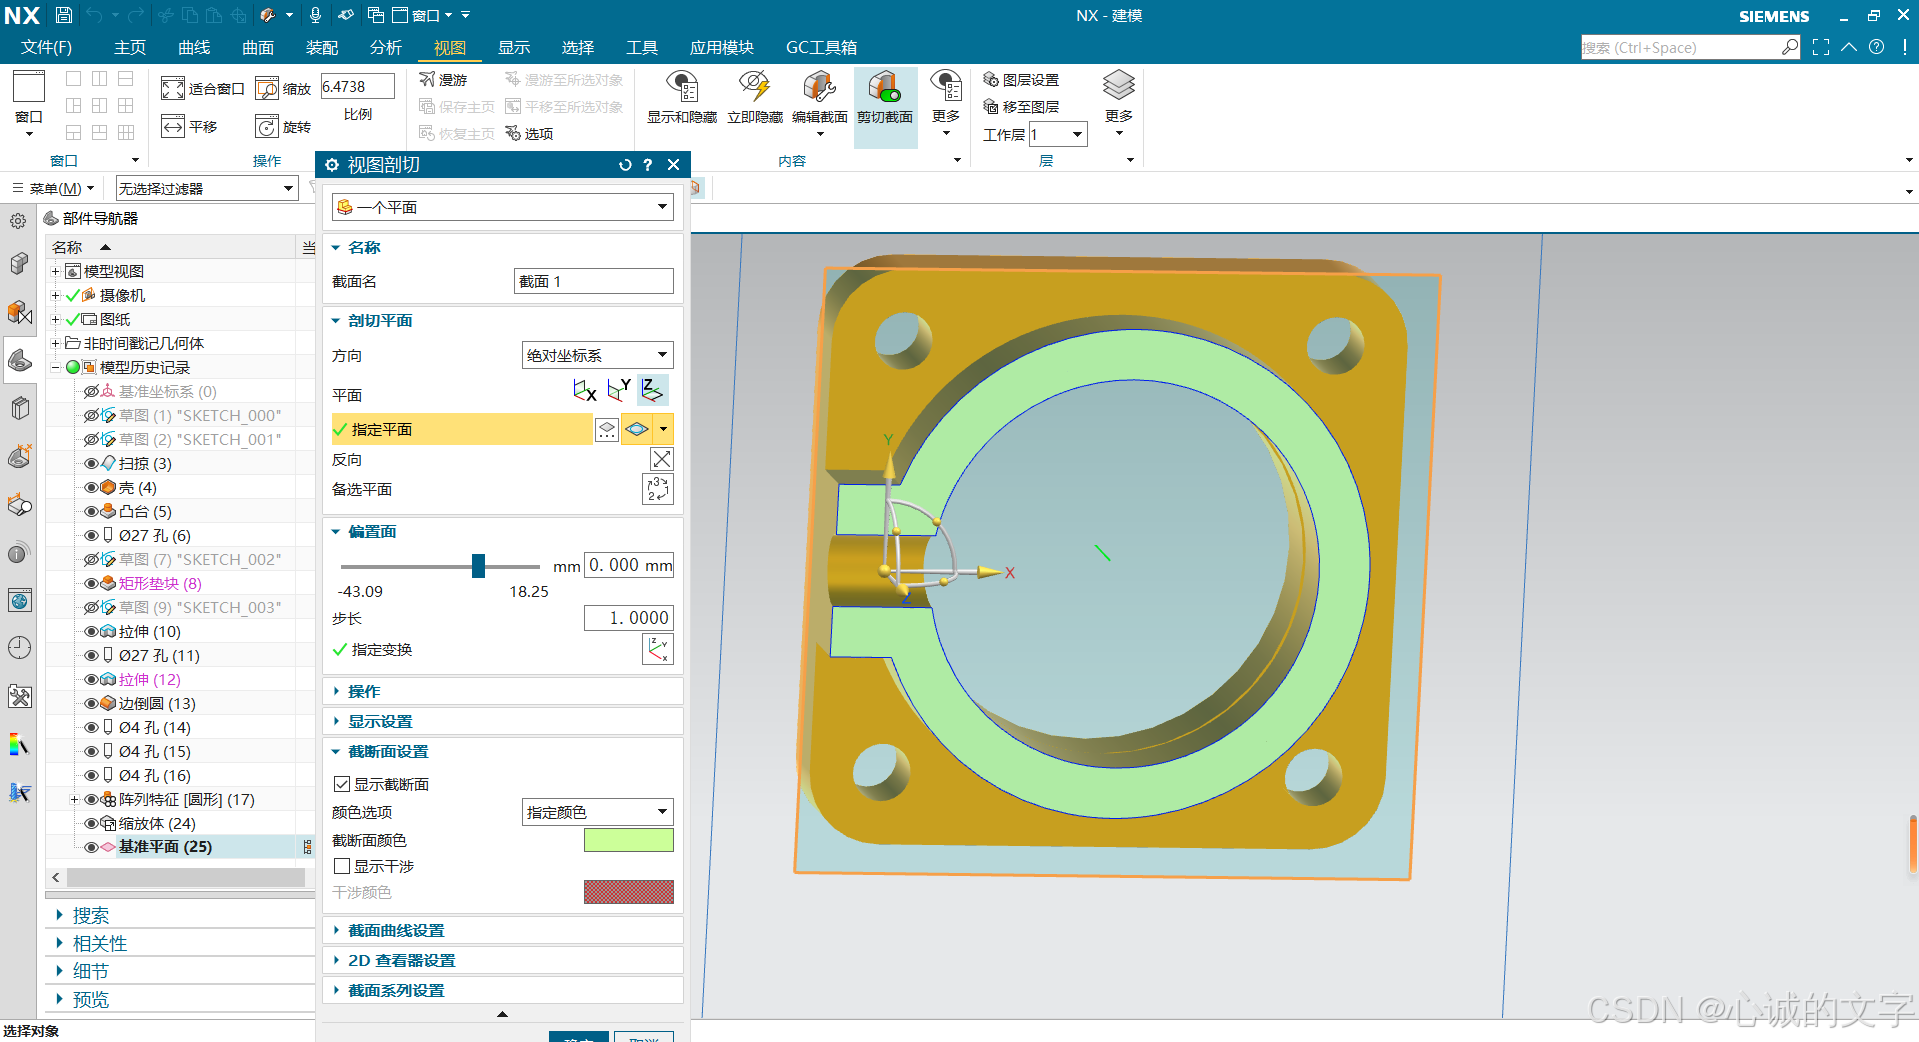Viewport: 1919px width, 1042px height.
Task: Open the 颜色选项 指定颜色 dropdown
Action: coord(597,812)
